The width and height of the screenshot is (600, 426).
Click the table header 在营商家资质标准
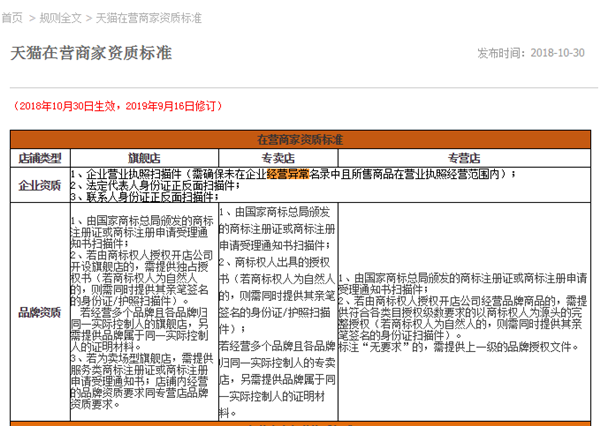pyautogui.click(x=300, y=140)
